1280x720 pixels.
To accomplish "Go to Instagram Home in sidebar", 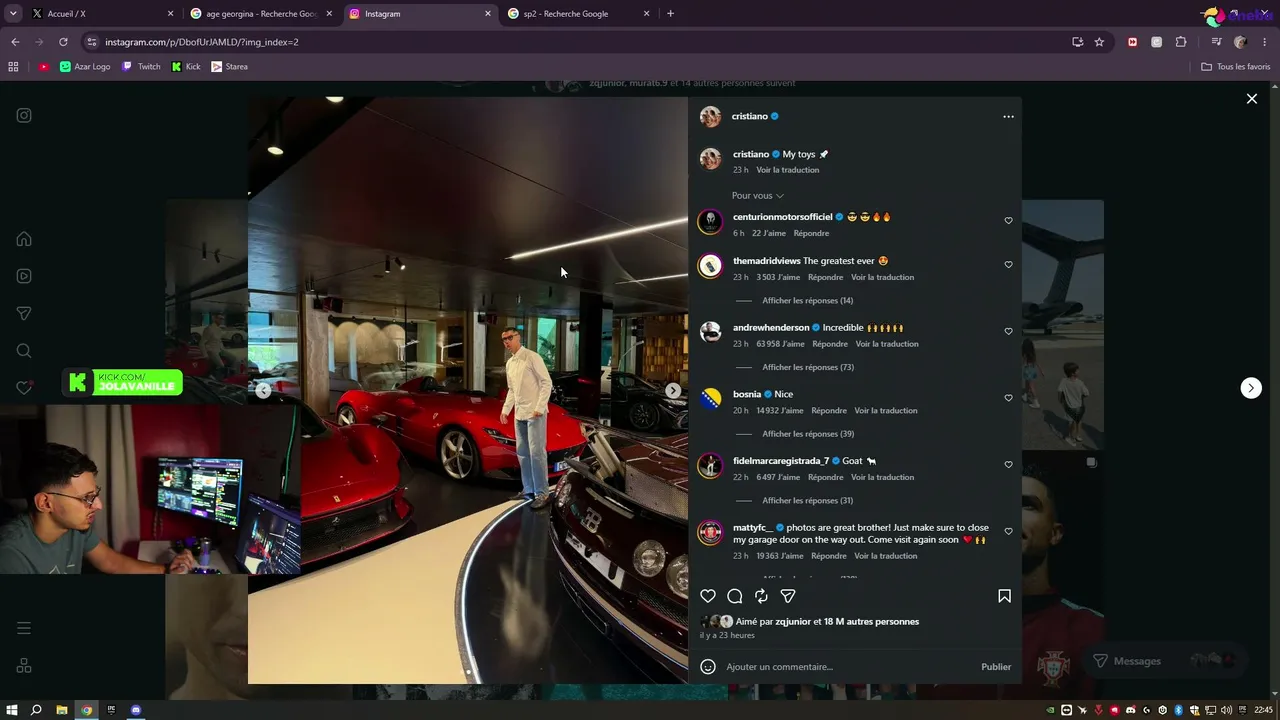I will pos(24,239).
